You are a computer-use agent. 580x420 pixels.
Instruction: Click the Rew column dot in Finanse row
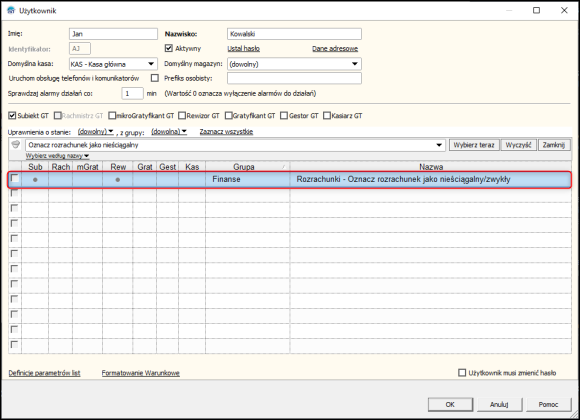point(118,180)
